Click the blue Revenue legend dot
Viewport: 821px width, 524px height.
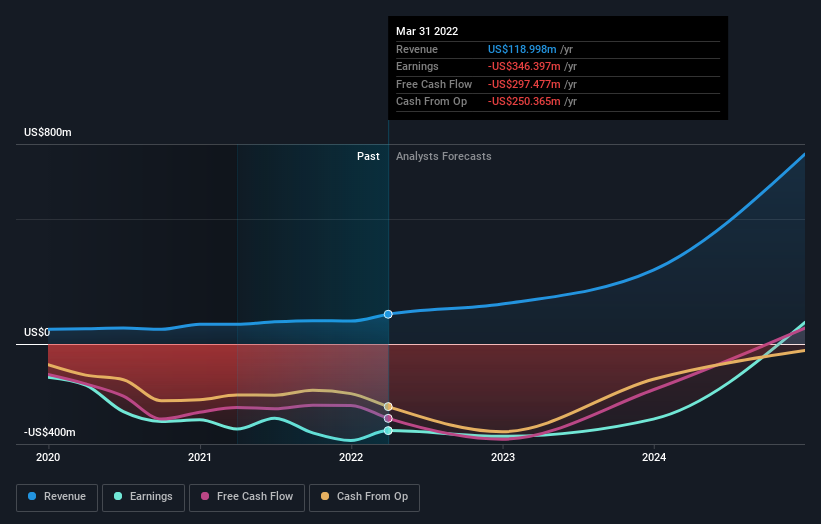pyautogui.click(x=32, y=496)
